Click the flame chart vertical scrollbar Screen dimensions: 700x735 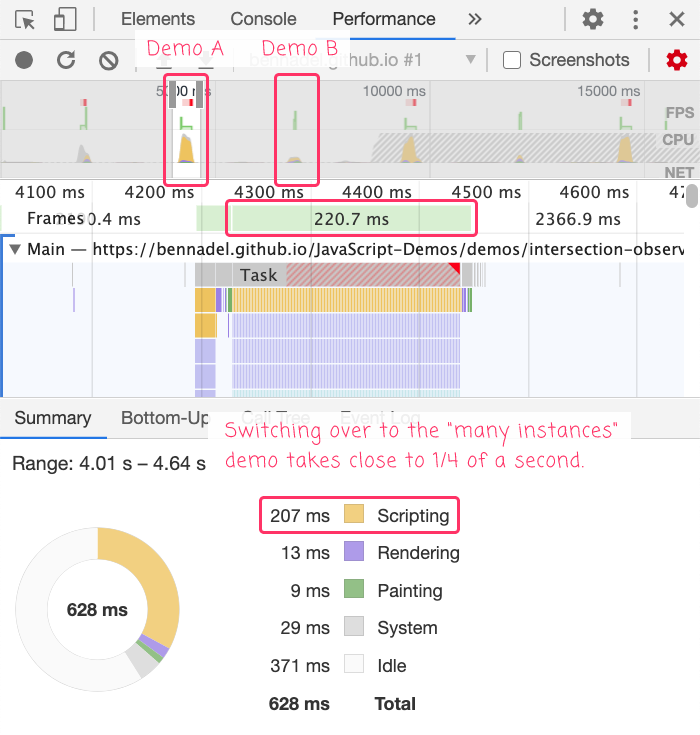coord(692,196)
